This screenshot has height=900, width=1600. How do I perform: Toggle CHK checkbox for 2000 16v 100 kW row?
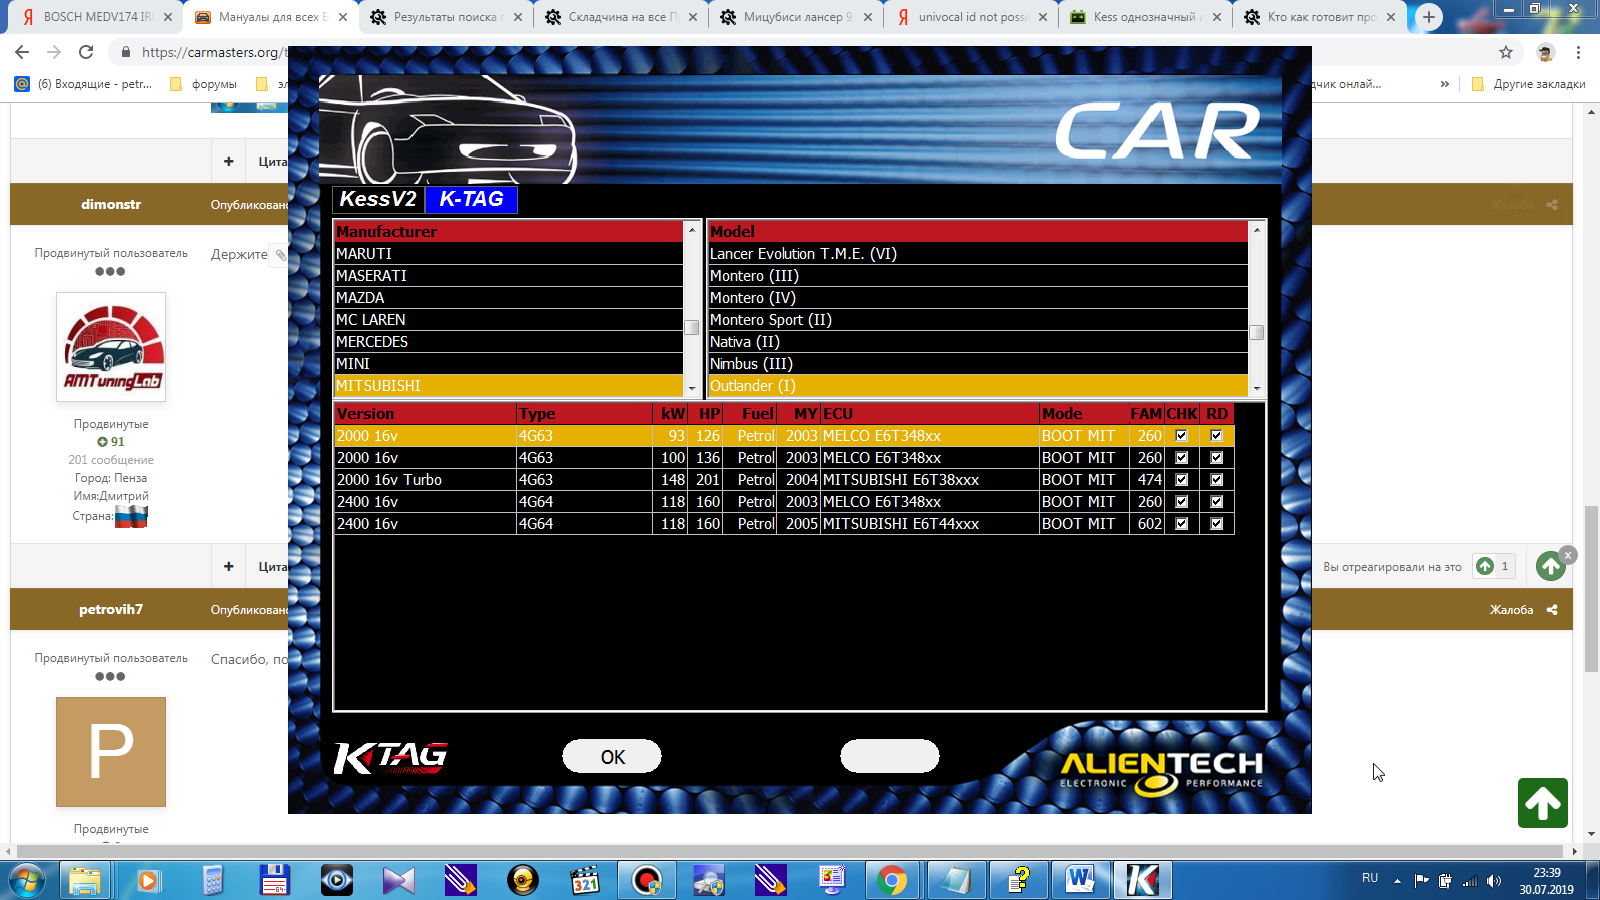point(1181,457)
